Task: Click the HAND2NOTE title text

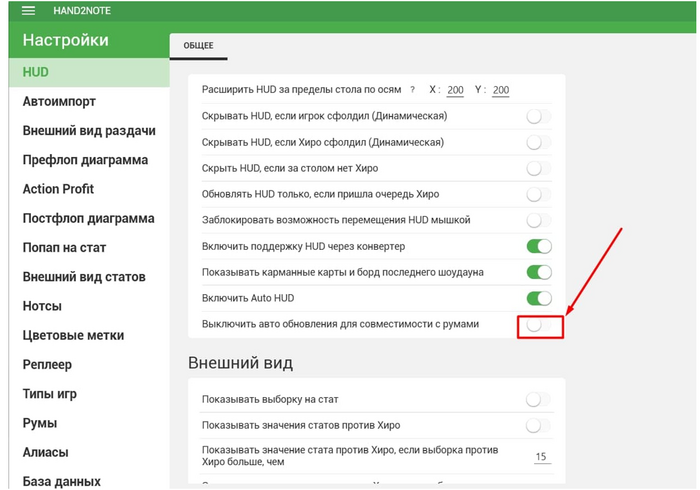Action: 82,11
